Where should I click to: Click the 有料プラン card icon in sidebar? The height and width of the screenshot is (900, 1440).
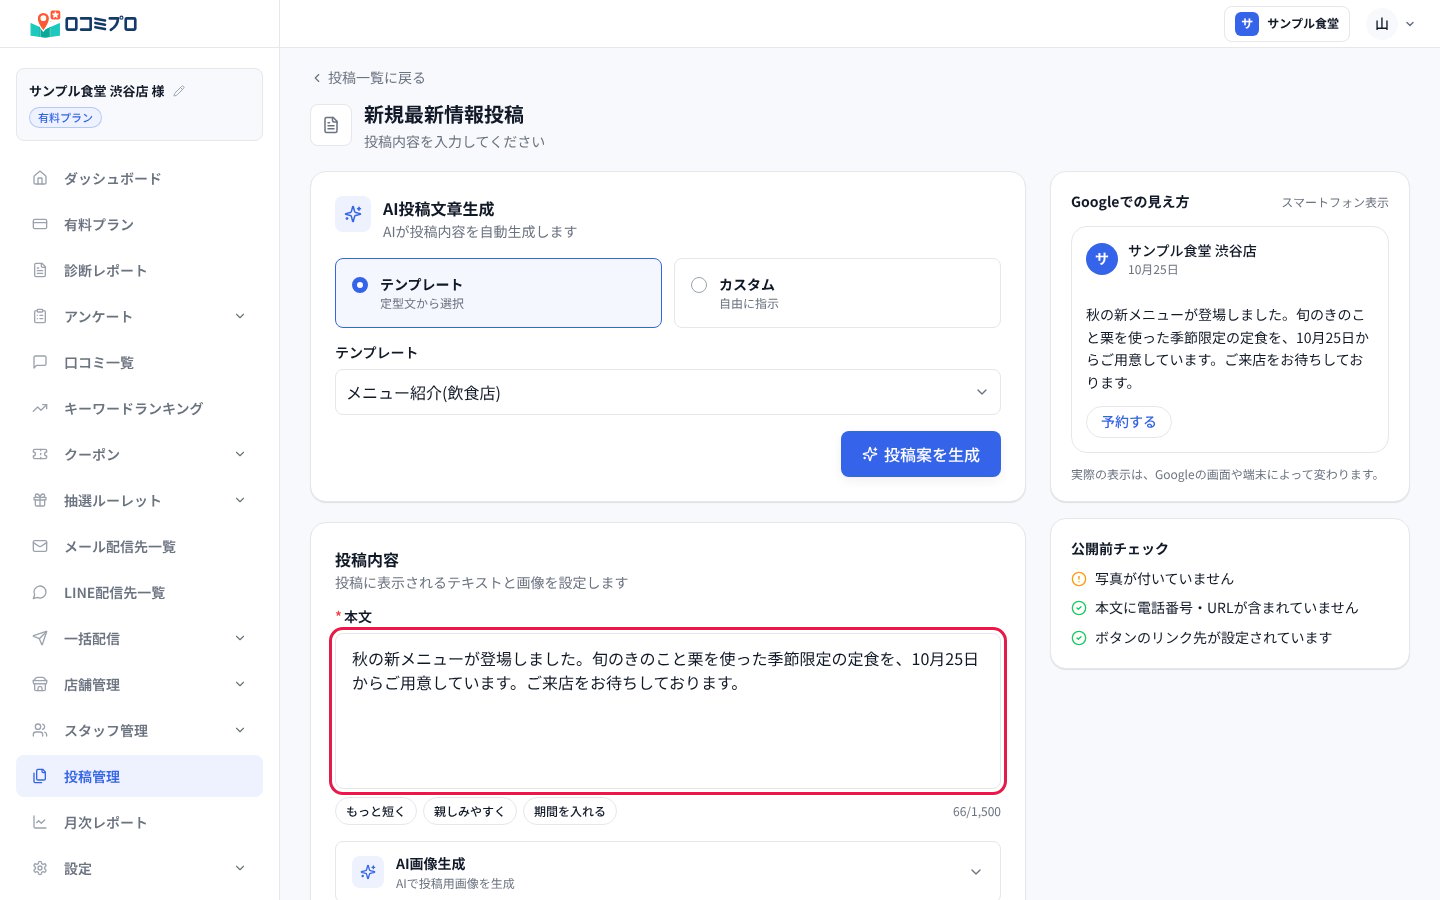(x=40, y=224)
